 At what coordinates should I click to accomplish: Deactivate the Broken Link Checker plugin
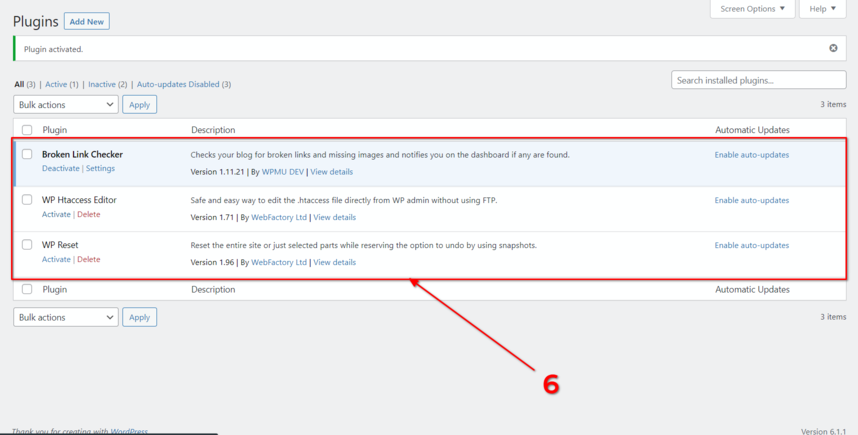[61, 169]
